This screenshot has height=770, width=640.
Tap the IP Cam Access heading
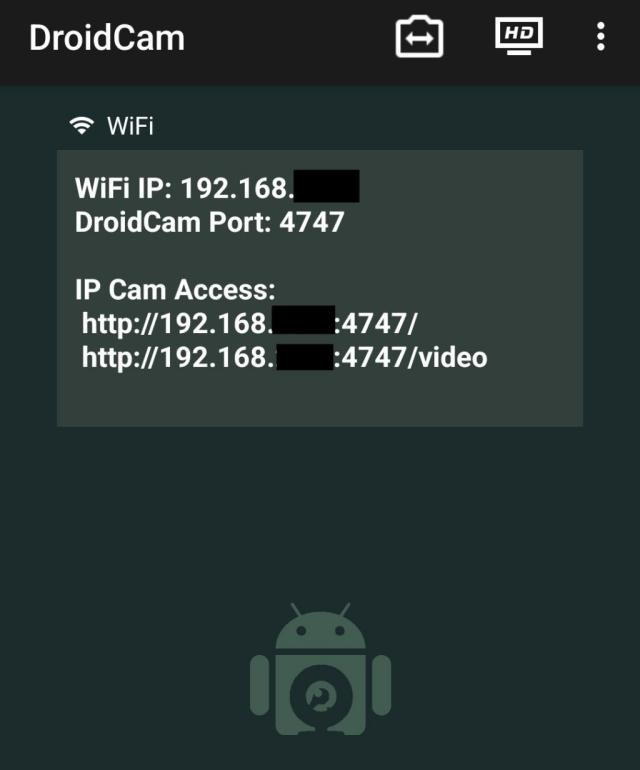[x=175, y=289]
